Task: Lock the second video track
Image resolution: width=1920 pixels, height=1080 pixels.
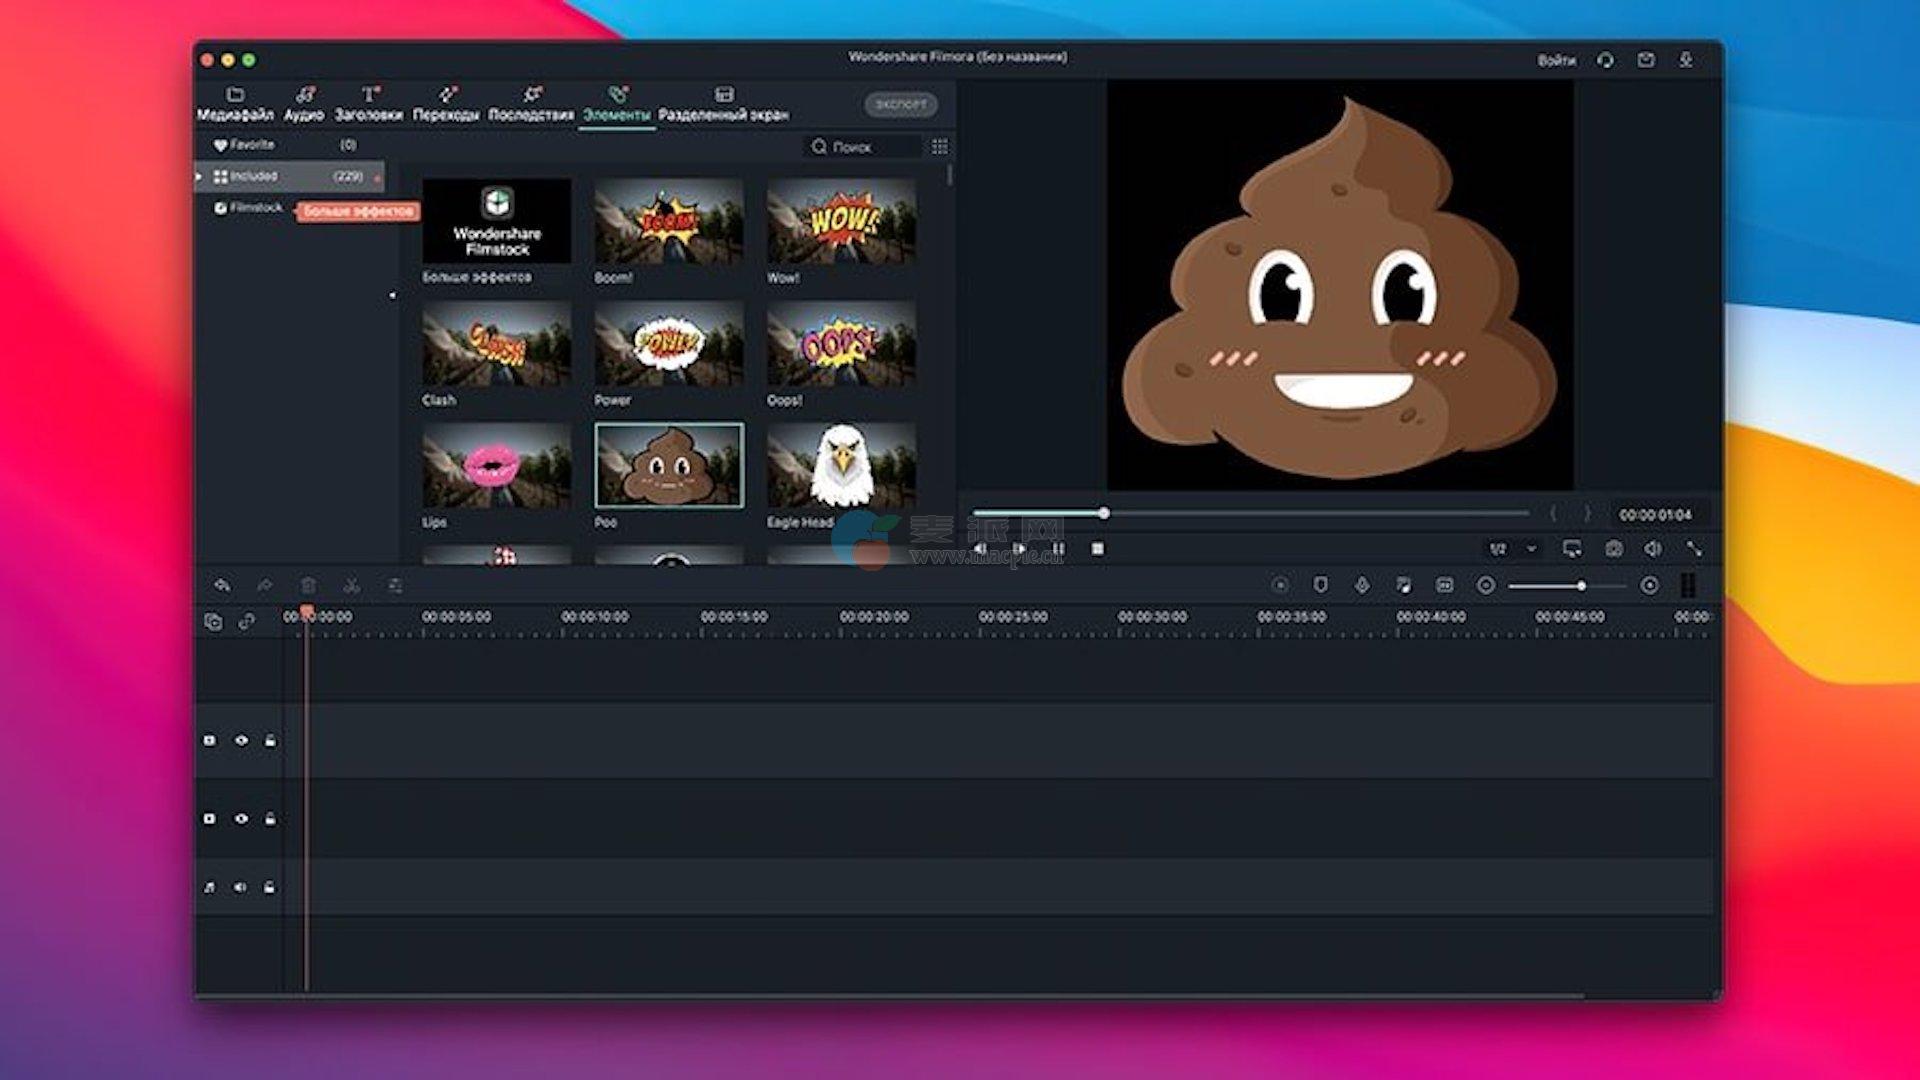Action: coord(270,819)
